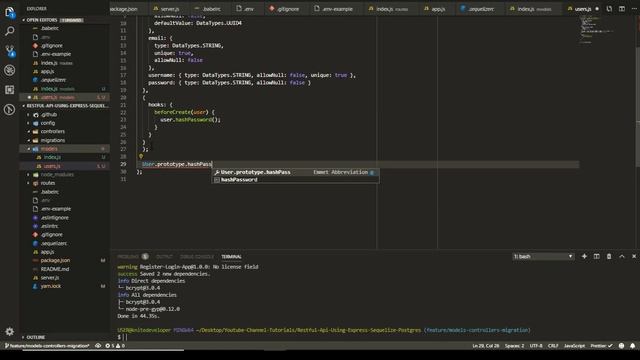Open the Manage gear menu
The height and width of the screenshot is (360, 640).
(x=9, y=331)
